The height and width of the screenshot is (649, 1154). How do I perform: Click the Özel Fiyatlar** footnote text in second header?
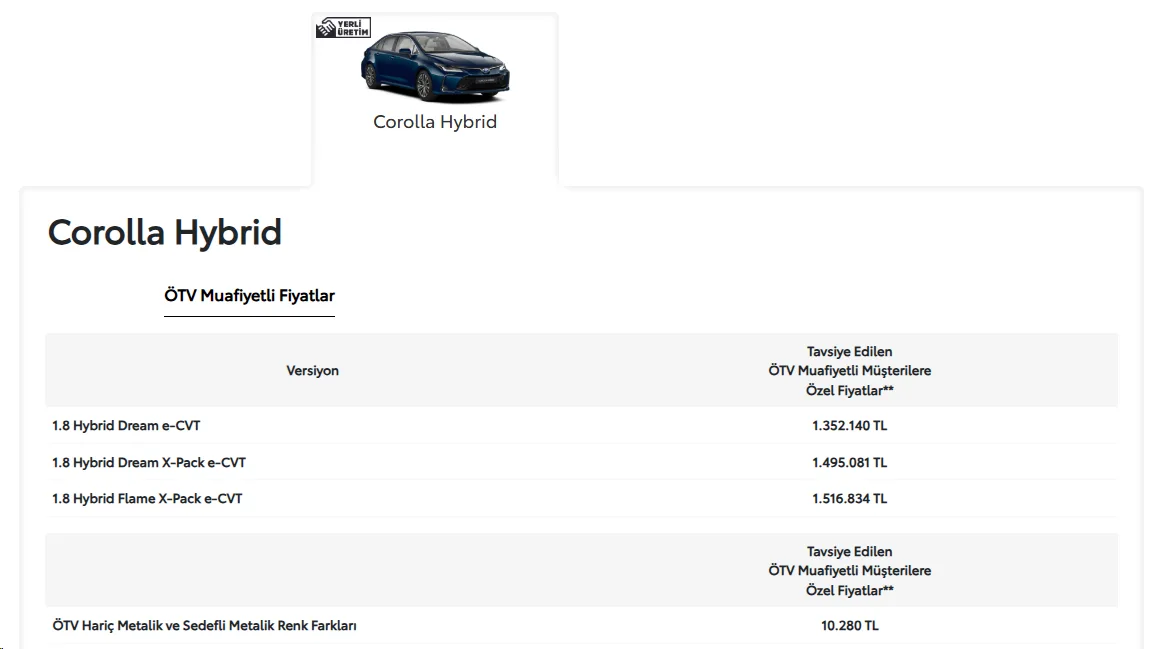coord(849,591)
